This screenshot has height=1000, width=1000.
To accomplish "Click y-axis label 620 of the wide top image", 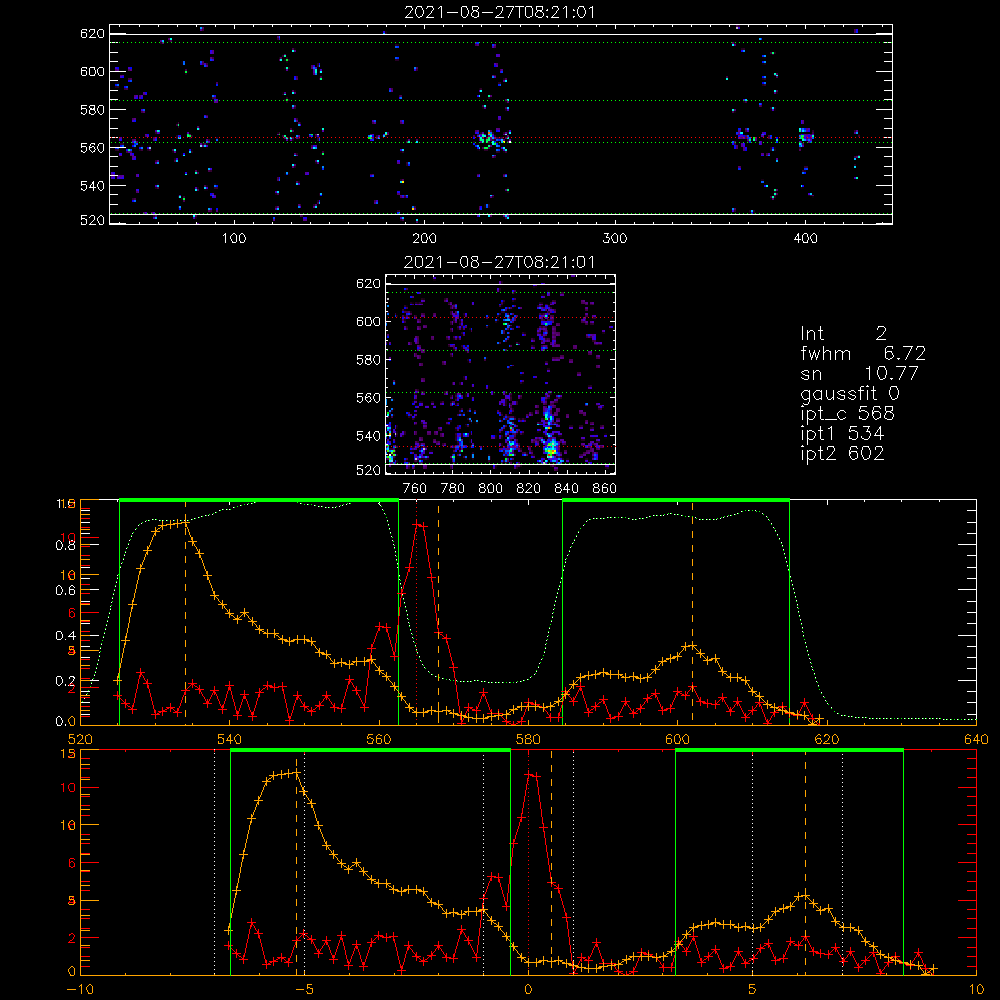I will pyautogui.click(x=92, y=33).
